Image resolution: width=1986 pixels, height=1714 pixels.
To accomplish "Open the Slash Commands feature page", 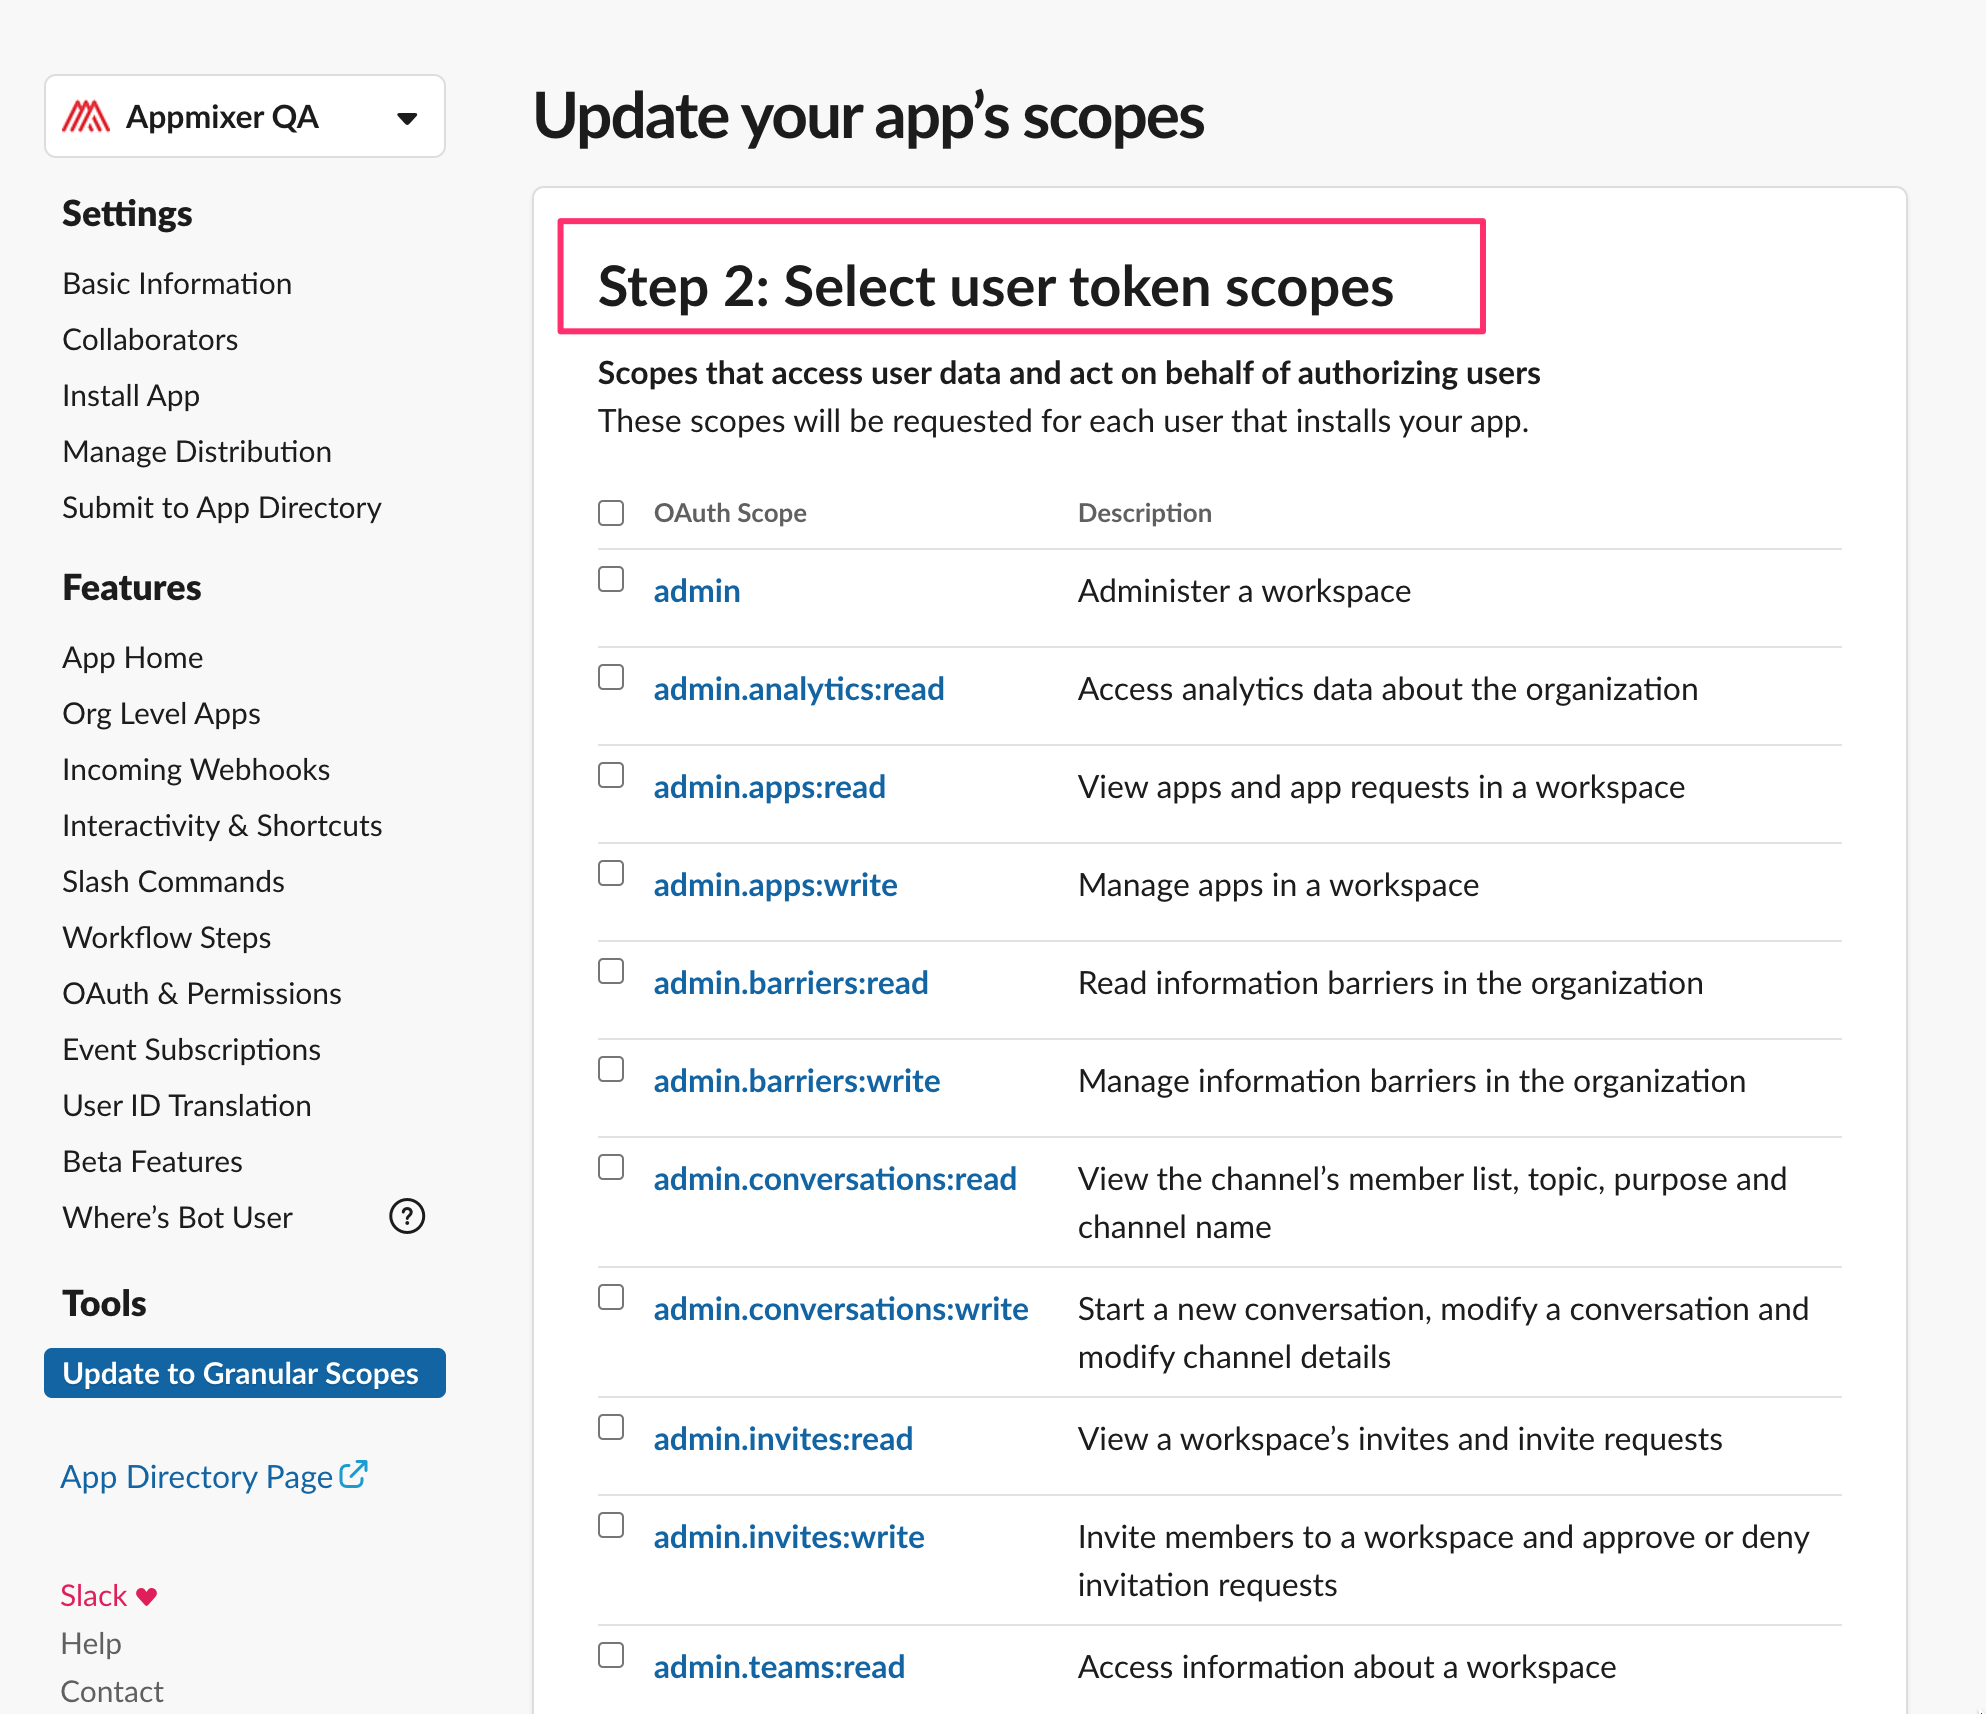I will [x=174, y=882].
